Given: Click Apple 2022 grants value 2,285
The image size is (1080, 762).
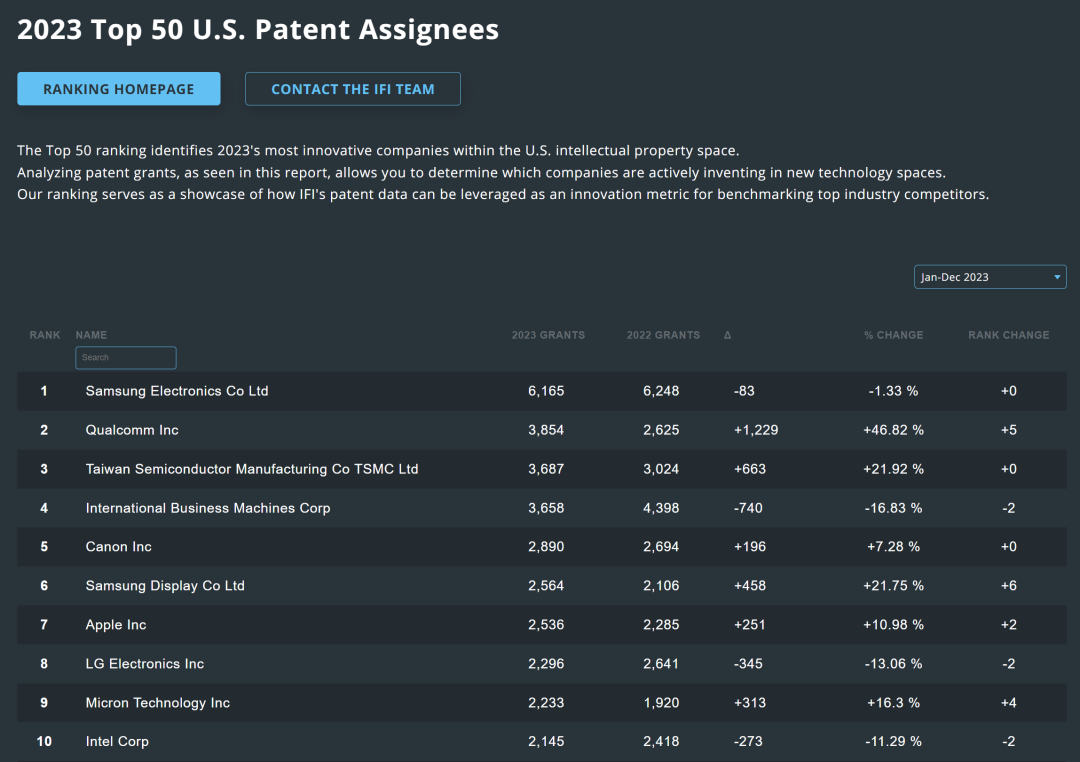Looking at the screenshot, I should point(661,625).
